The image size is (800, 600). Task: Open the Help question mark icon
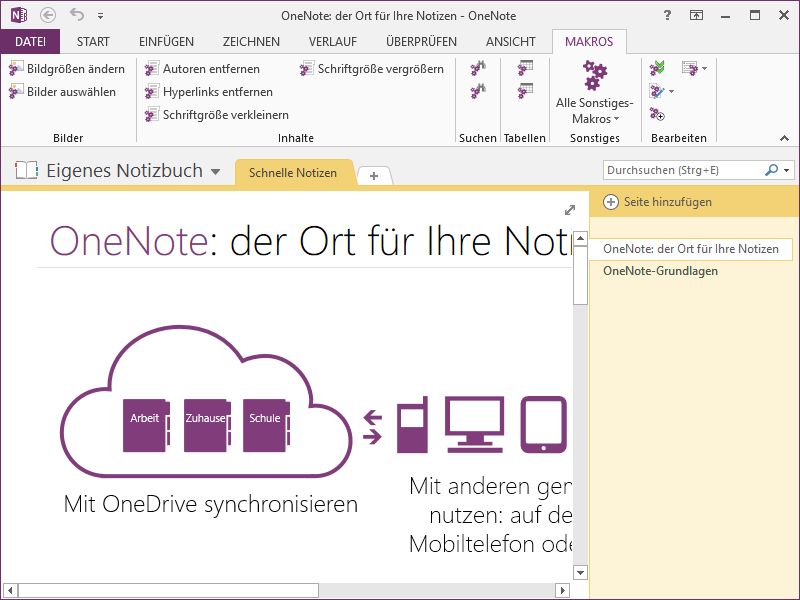point(667,15)
